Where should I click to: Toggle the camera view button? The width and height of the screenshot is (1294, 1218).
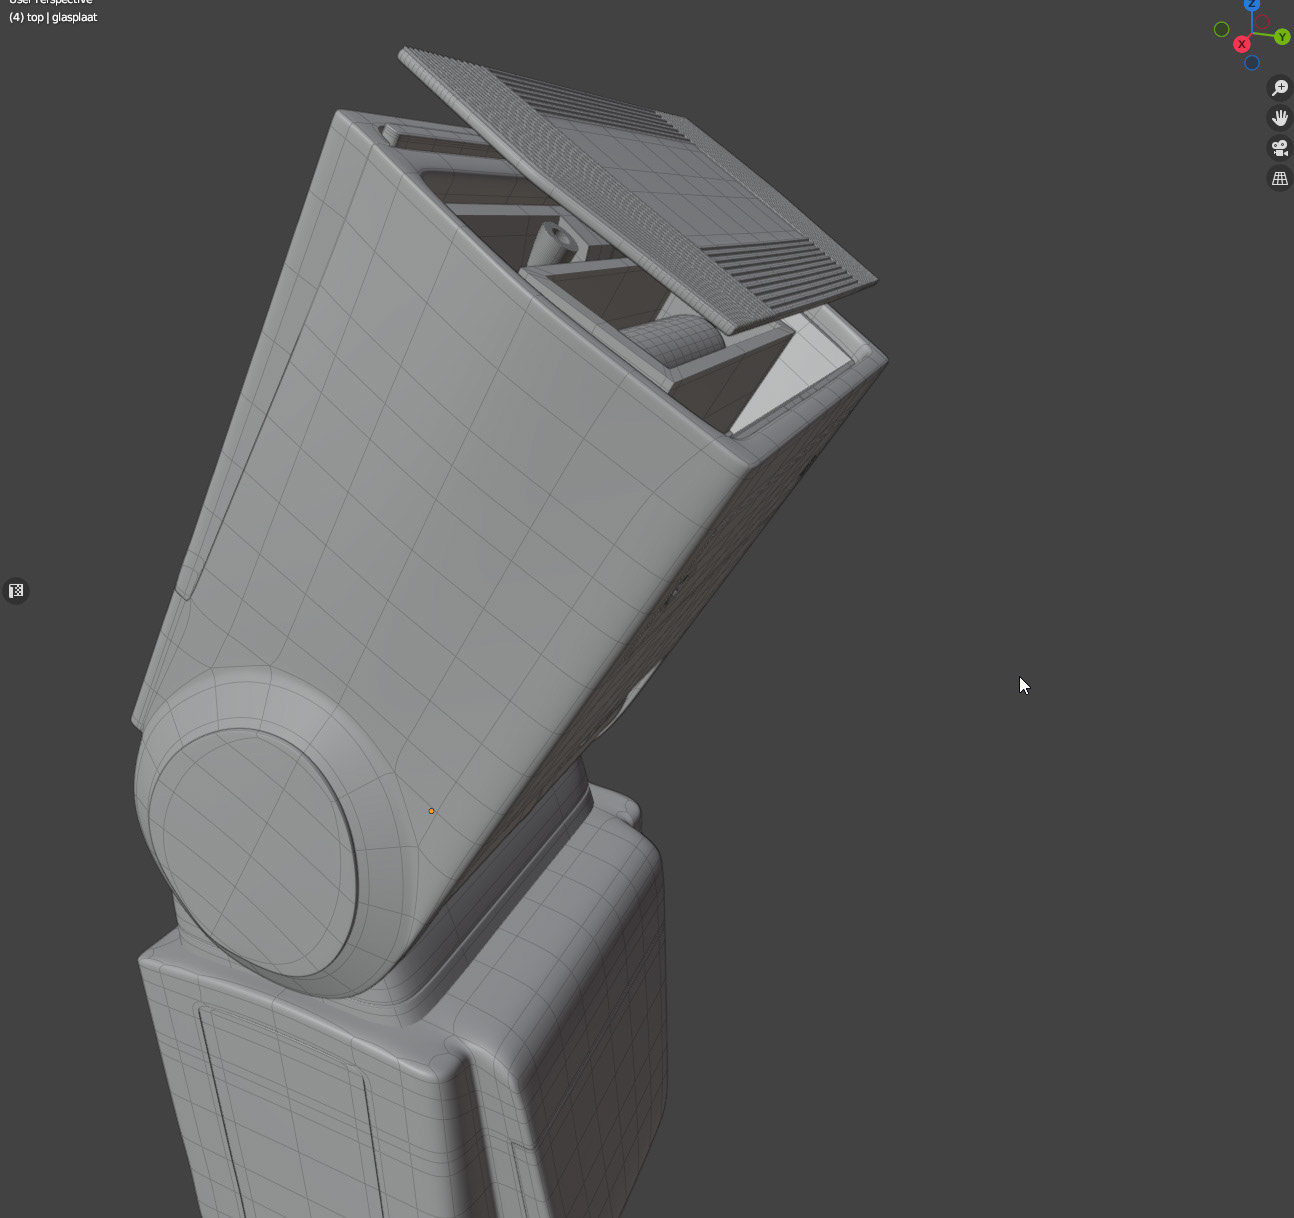click(x=1279, y=148)
